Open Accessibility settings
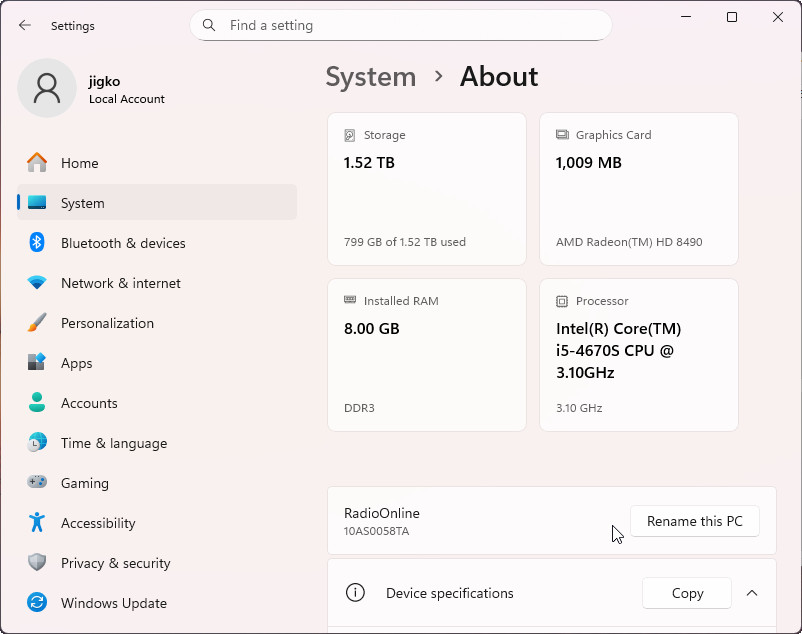 [x=97, y=523]
